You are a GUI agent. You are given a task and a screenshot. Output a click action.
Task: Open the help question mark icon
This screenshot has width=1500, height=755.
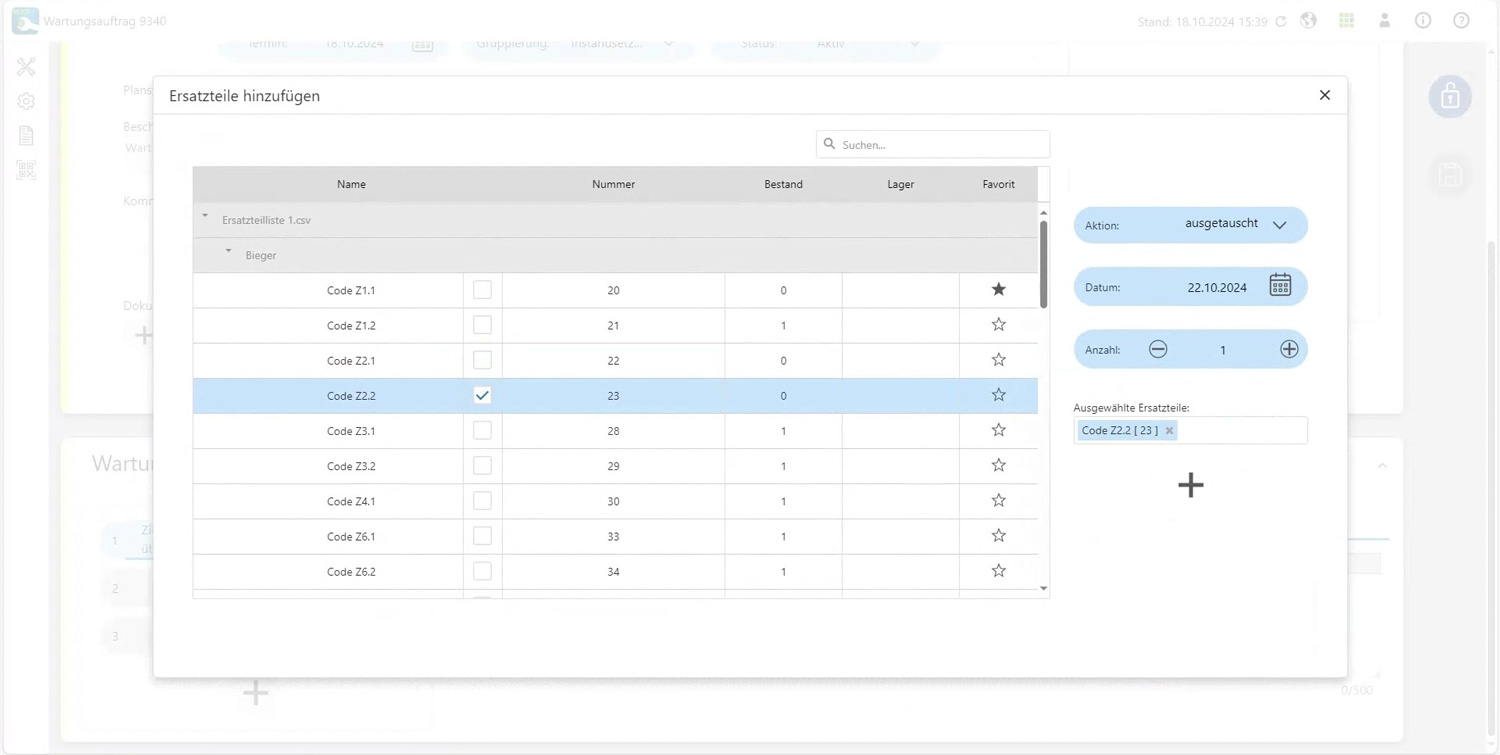click(1461, 21)
